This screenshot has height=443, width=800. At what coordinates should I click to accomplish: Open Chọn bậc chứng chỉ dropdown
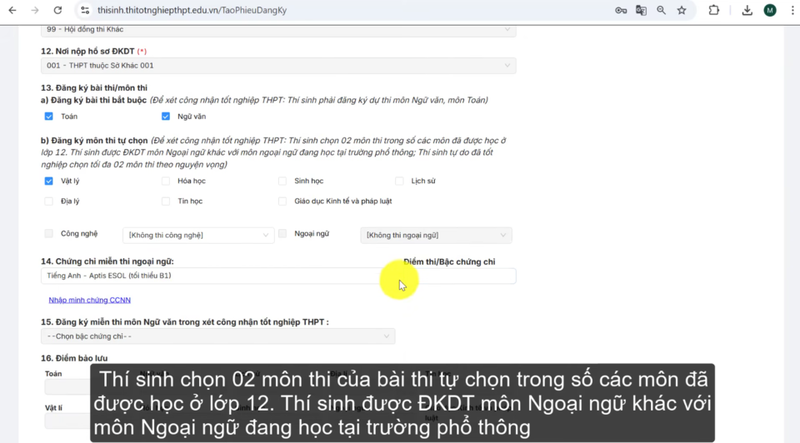(x=217, y=336)
